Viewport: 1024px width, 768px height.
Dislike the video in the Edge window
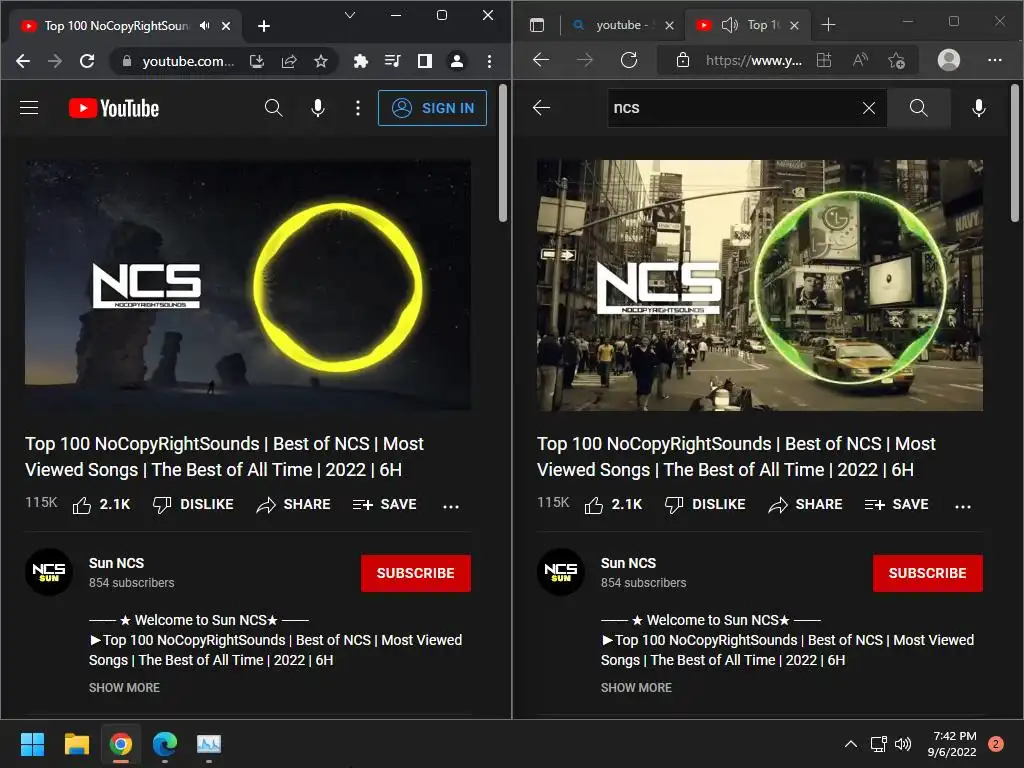point(705,504)
